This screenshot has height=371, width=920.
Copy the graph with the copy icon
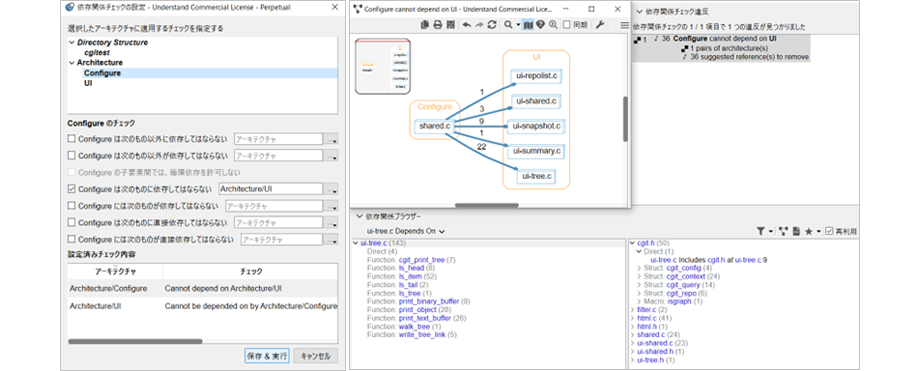425,25
